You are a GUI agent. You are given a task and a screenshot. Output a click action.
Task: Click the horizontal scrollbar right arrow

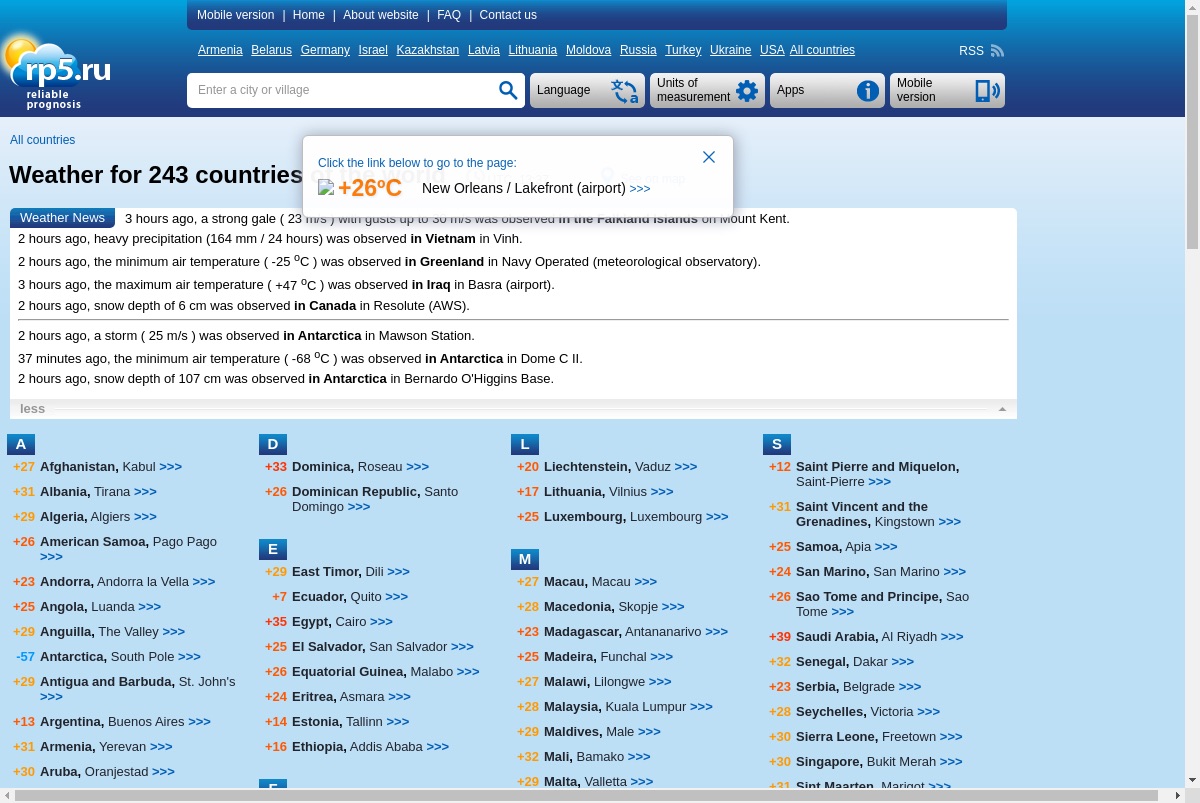coord(1178,796)
